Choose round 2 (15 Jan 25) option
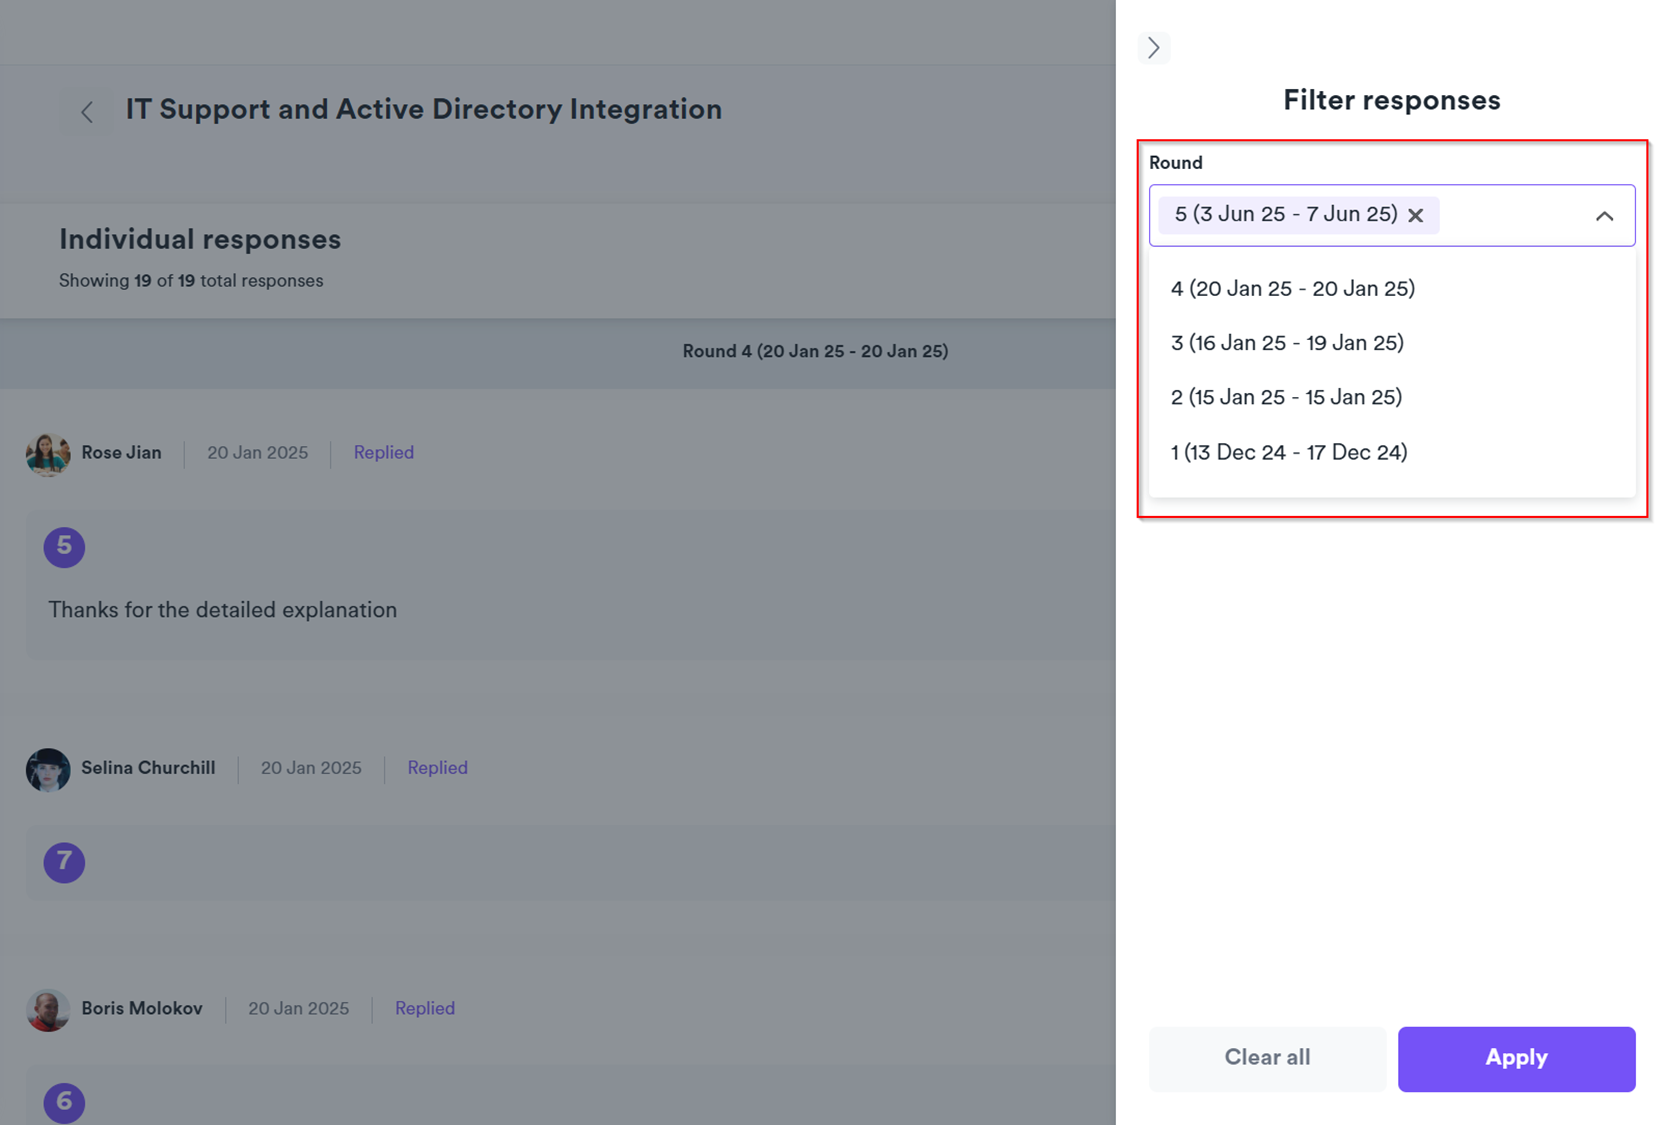This screenshot has height=1125, width=1664. [x=1286, y=397]
